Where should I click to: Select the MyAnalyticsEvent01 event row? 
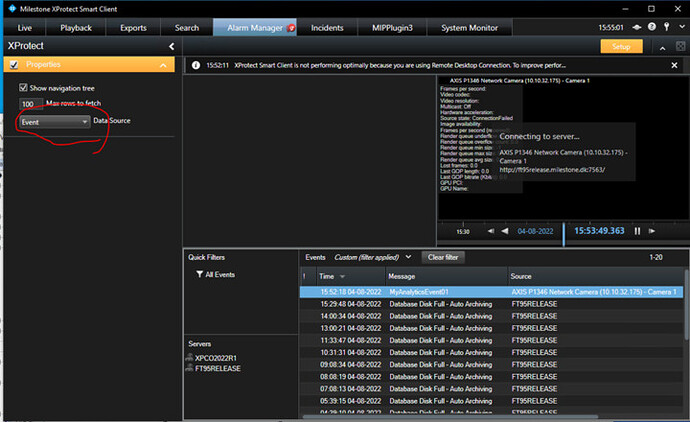point(491,292)
